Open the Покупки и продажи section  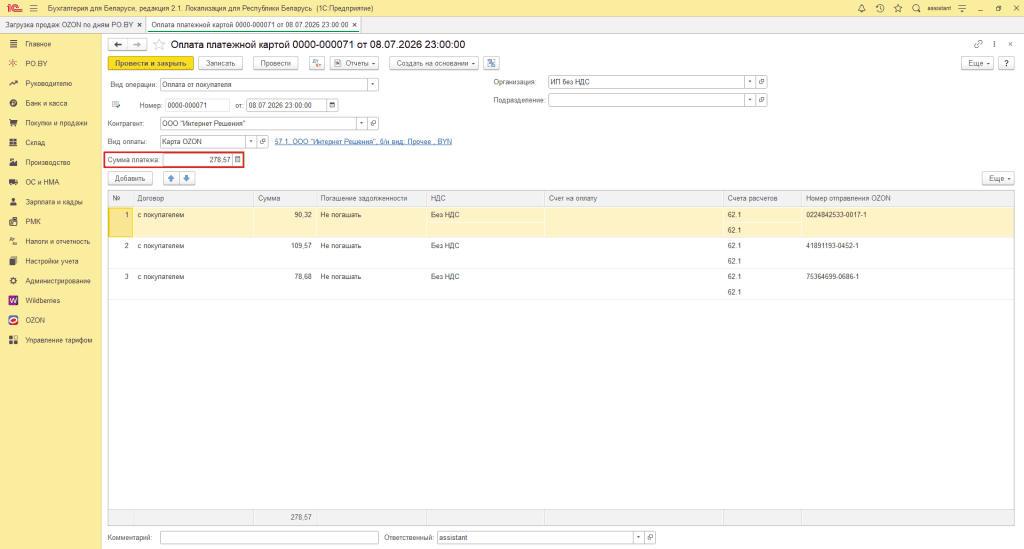click(56, 123)
